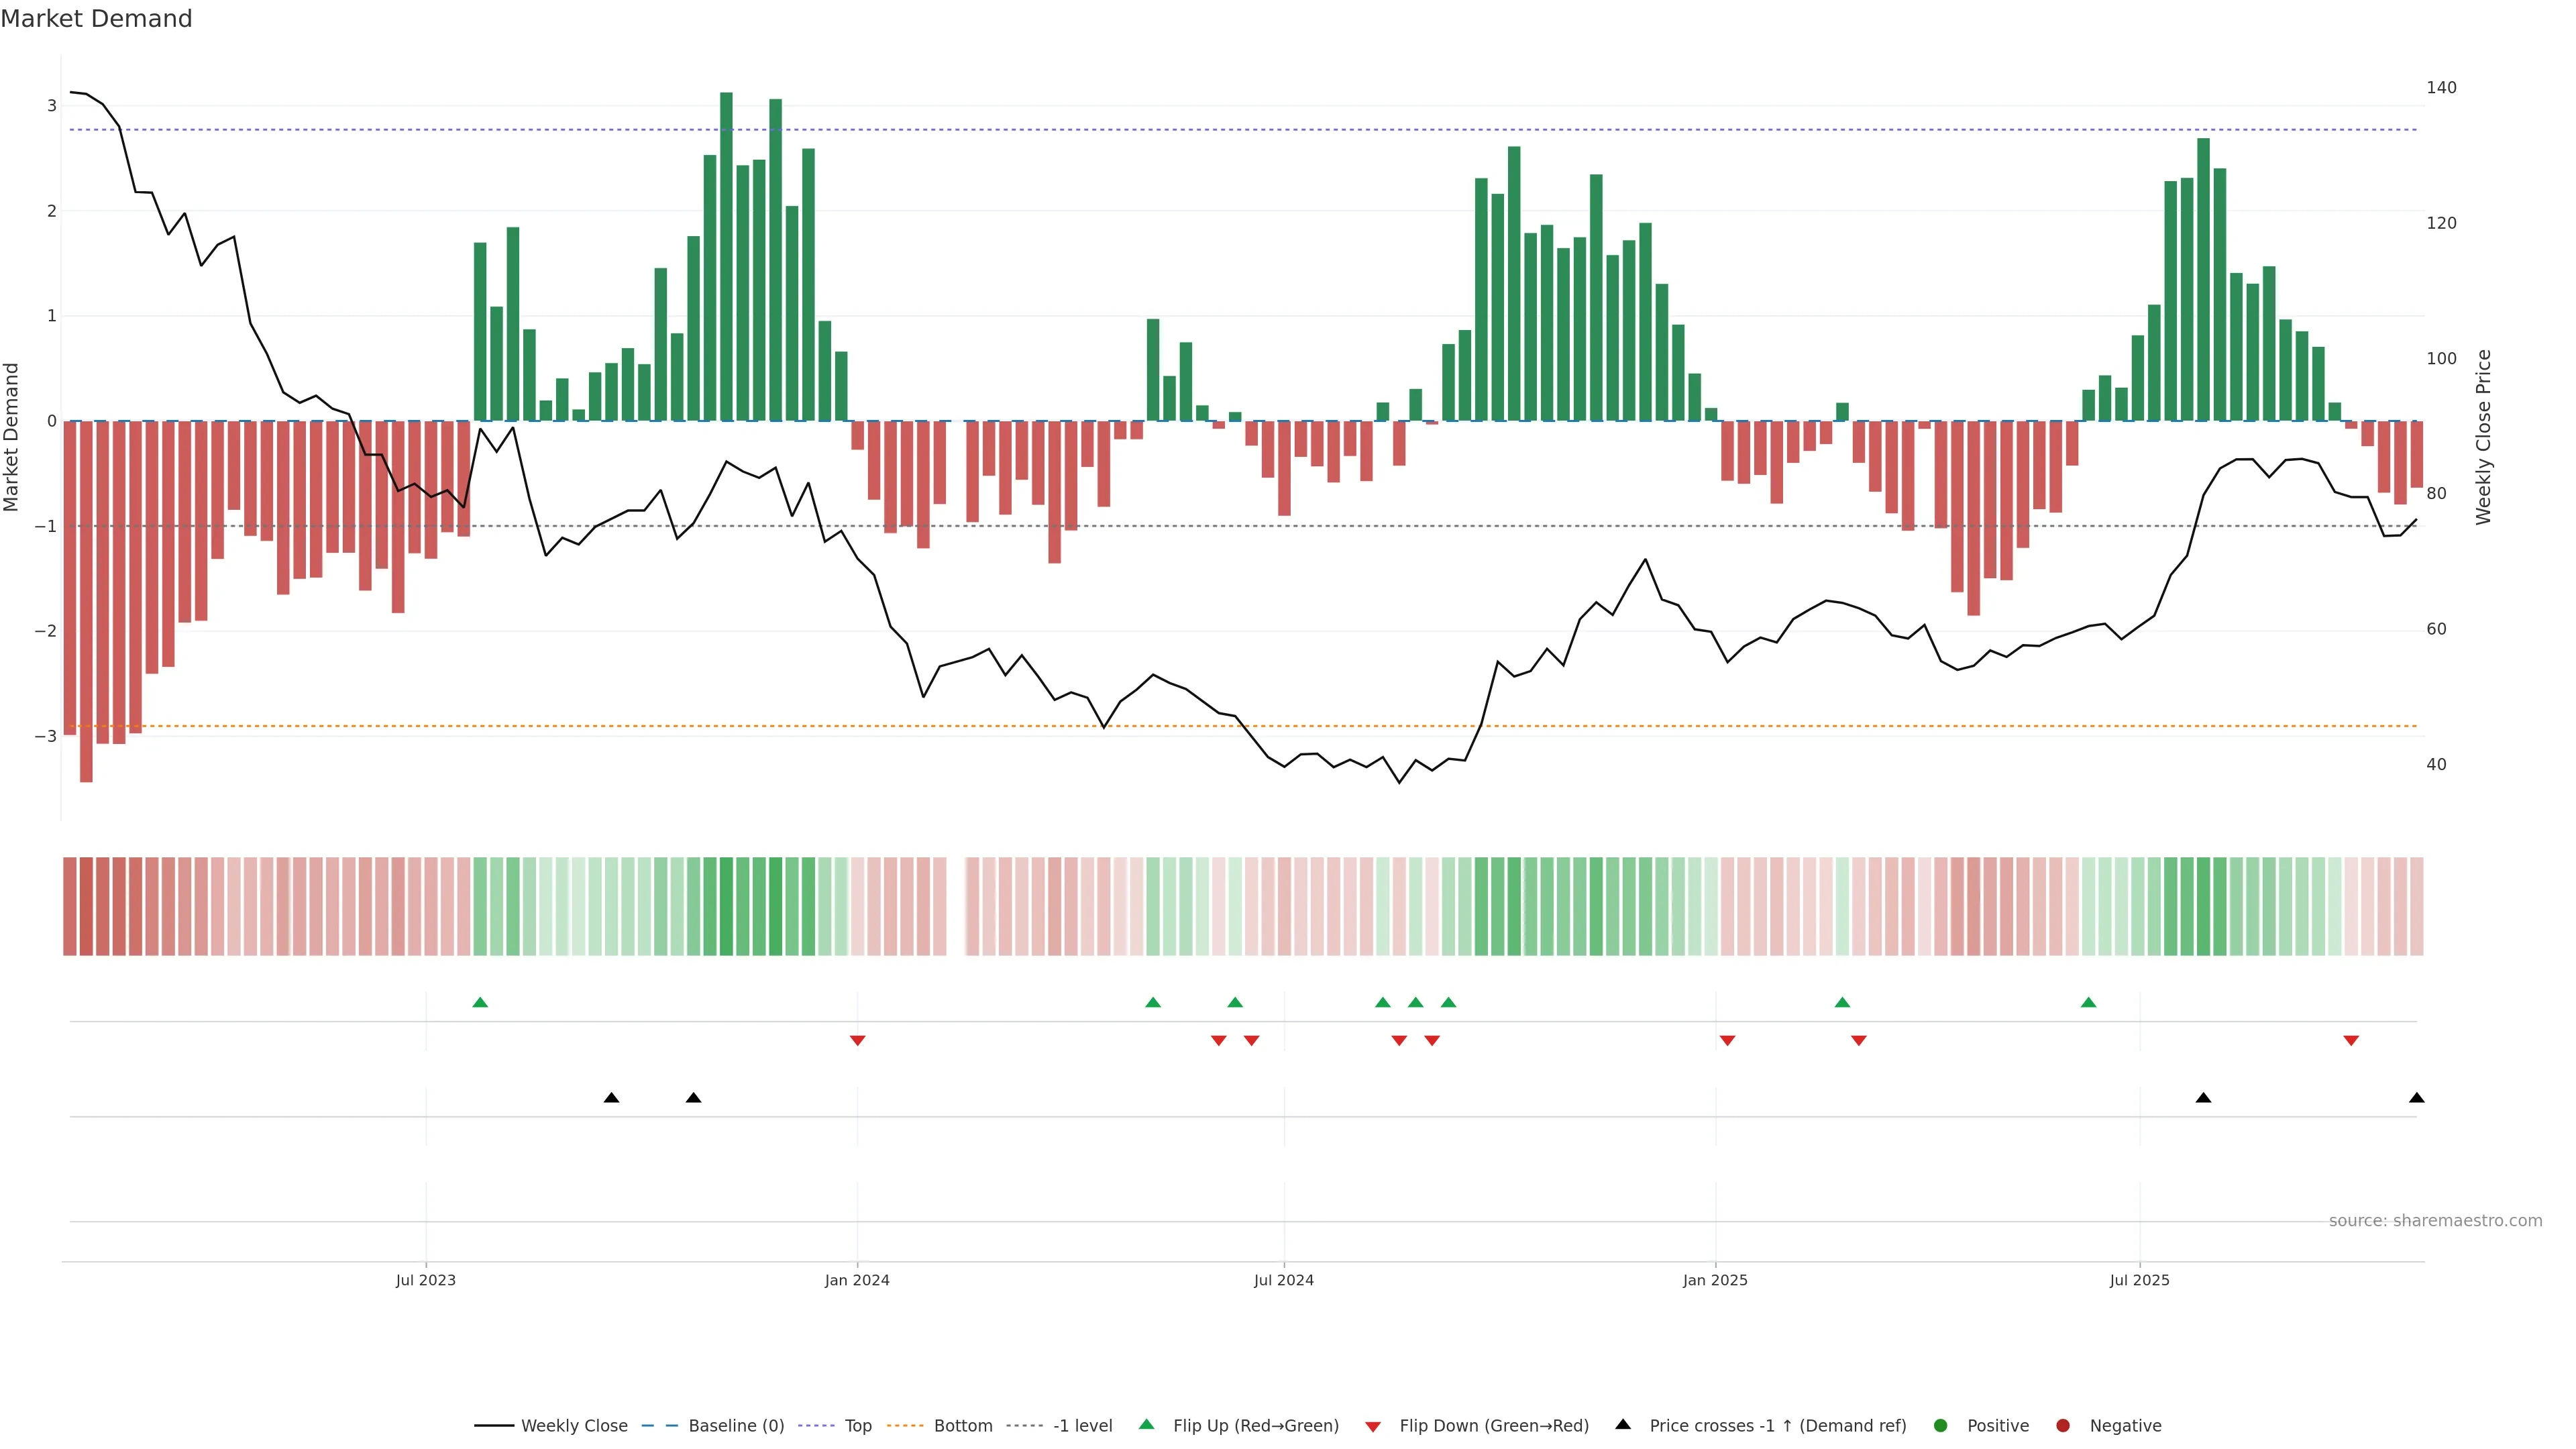The height and width of the screenshot is (1449, 2576).
Task: Toggle the Weekly Close legend series
Action: click(x=574, y=1425)
